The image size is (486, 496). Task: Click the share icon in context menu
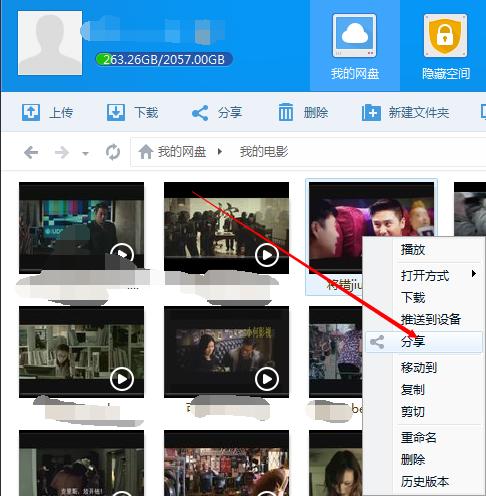point(377,342)
